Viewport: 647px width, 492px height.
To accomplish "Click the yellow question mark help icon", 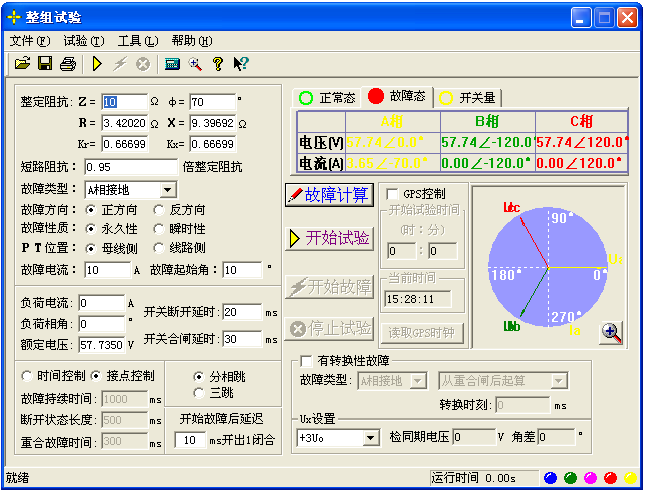I will (x=217, y=64).
